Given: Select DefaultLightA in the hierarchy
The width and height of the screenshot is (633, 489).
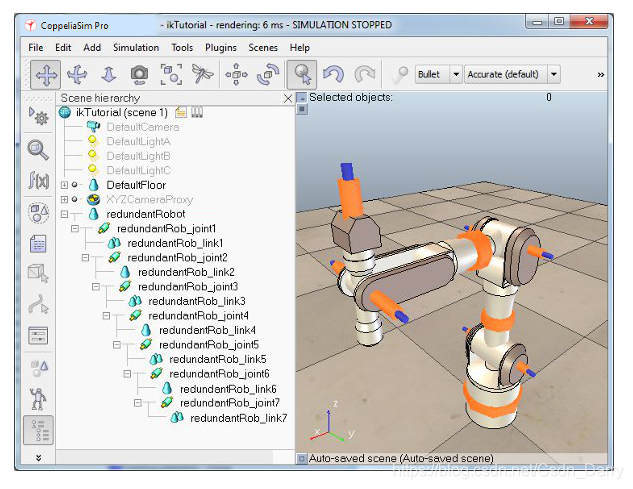Looking at the screenshot, I should [x=138, y=142].
